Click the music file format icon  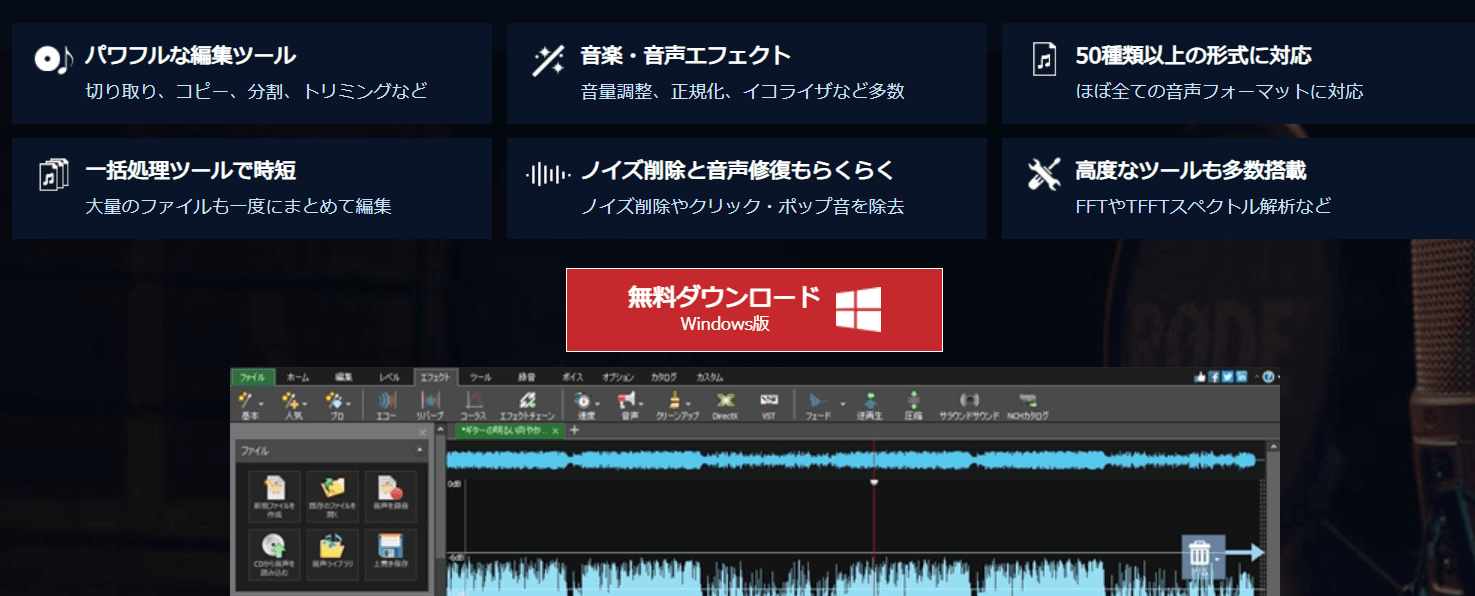click(1044, 59)
